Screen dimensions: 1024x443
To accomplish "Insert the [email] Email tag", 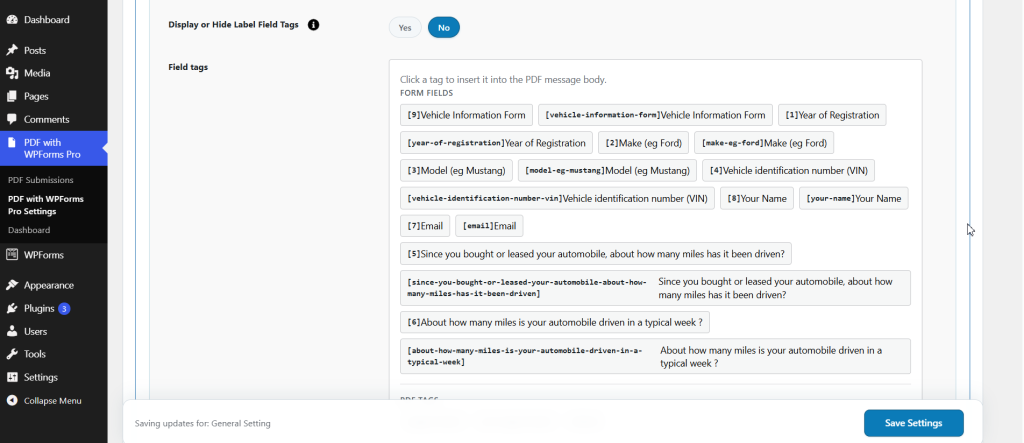I will 489,226.
